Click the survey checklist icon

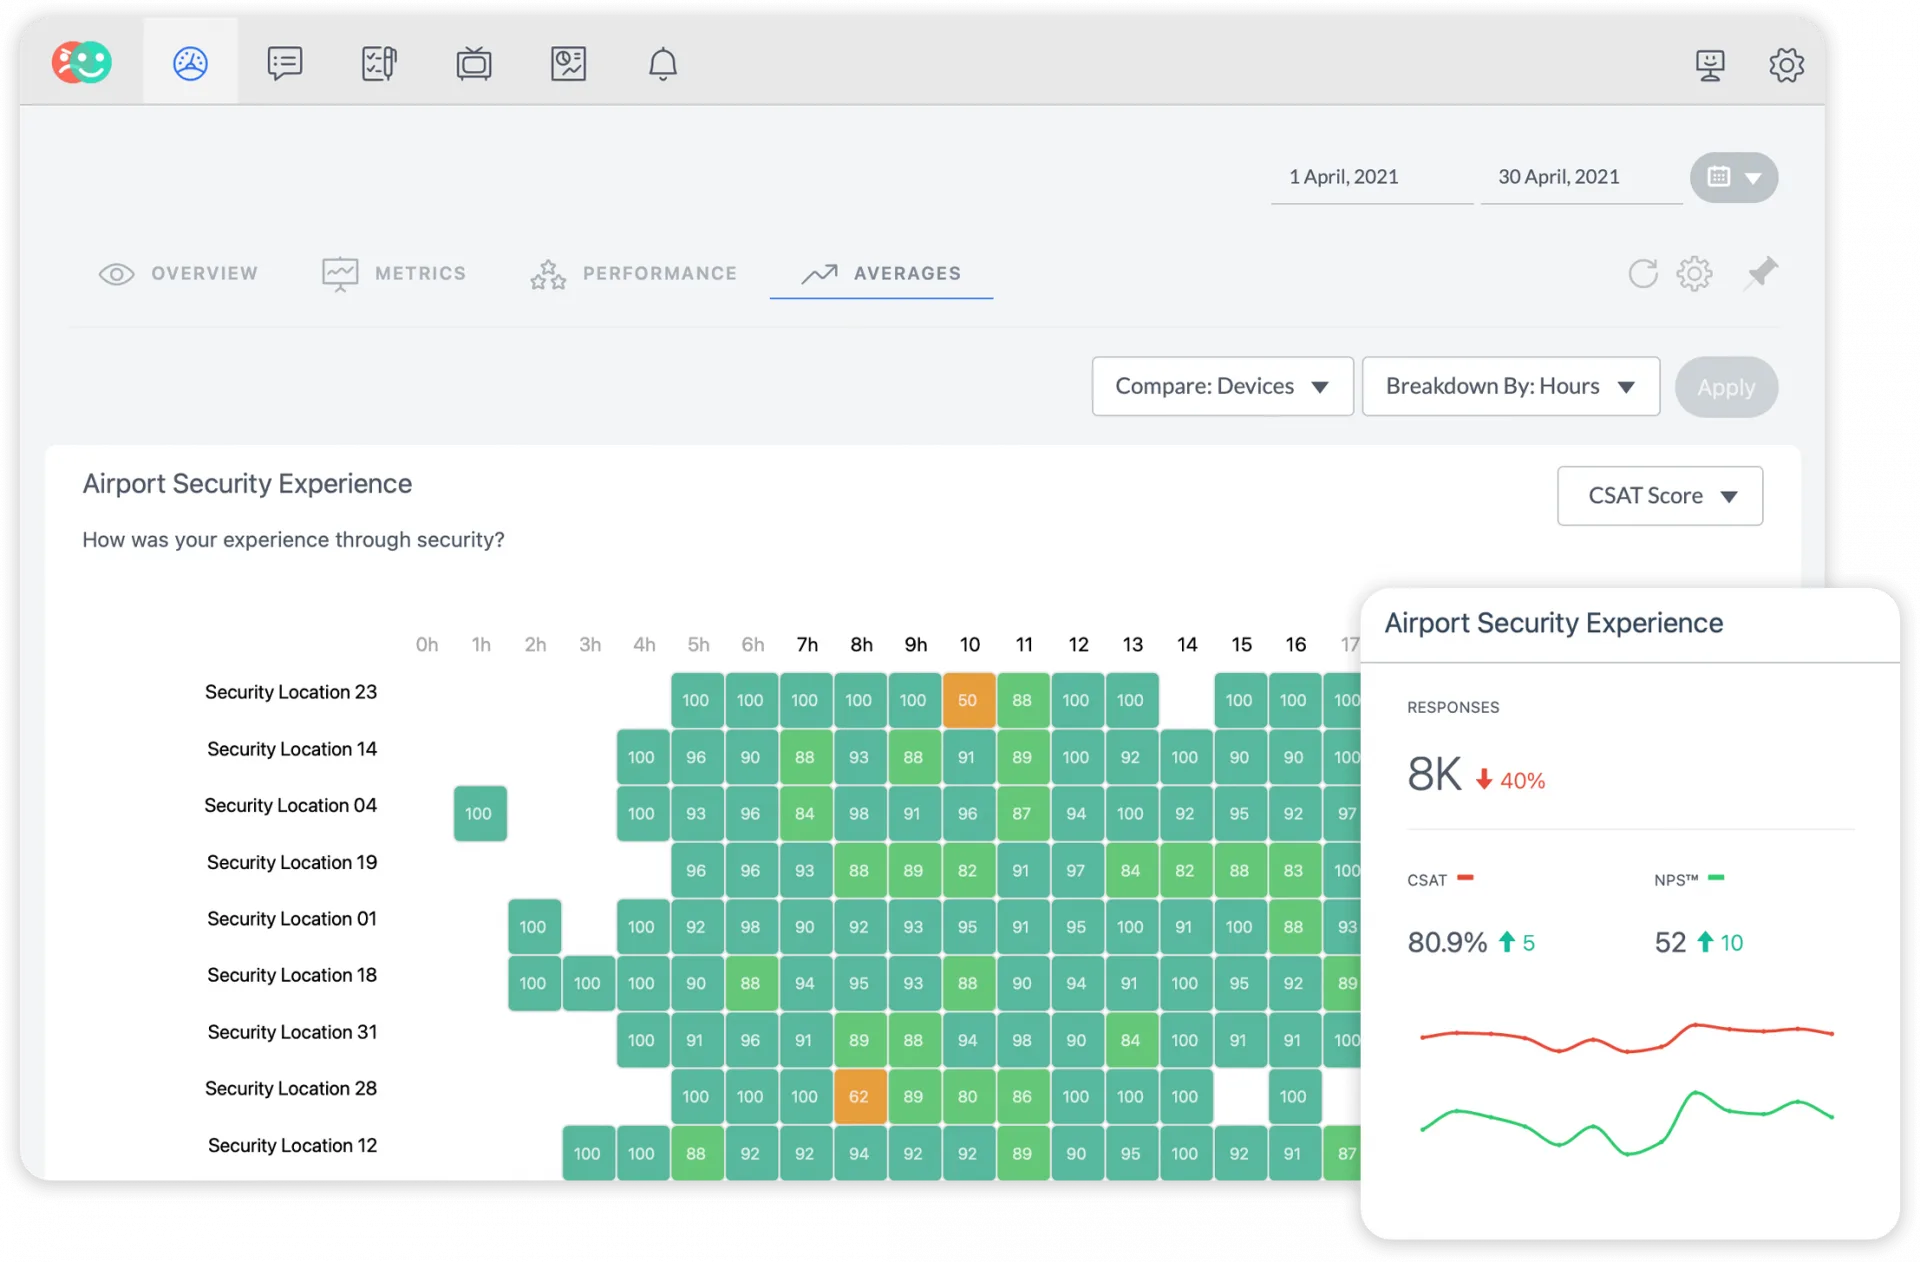(x=379, y=63)
